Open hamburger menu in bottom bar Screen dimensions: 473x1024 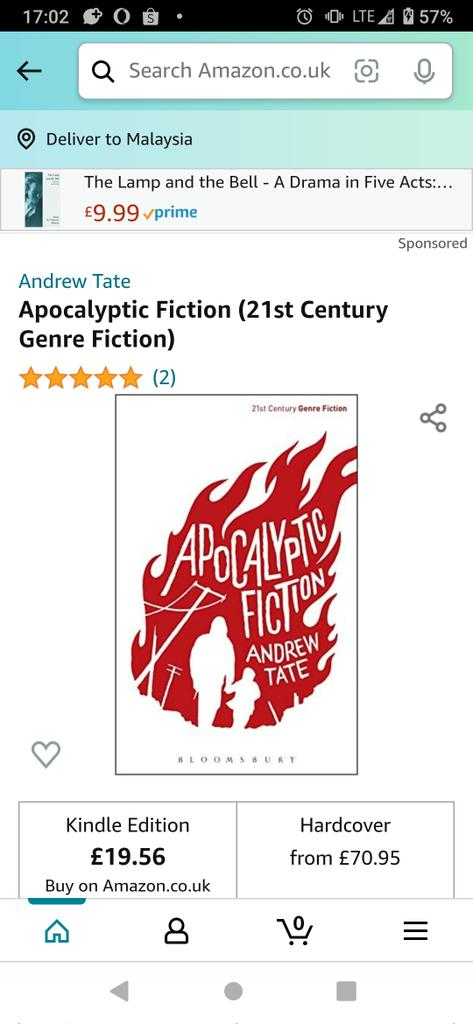click(x=416, y=931)
